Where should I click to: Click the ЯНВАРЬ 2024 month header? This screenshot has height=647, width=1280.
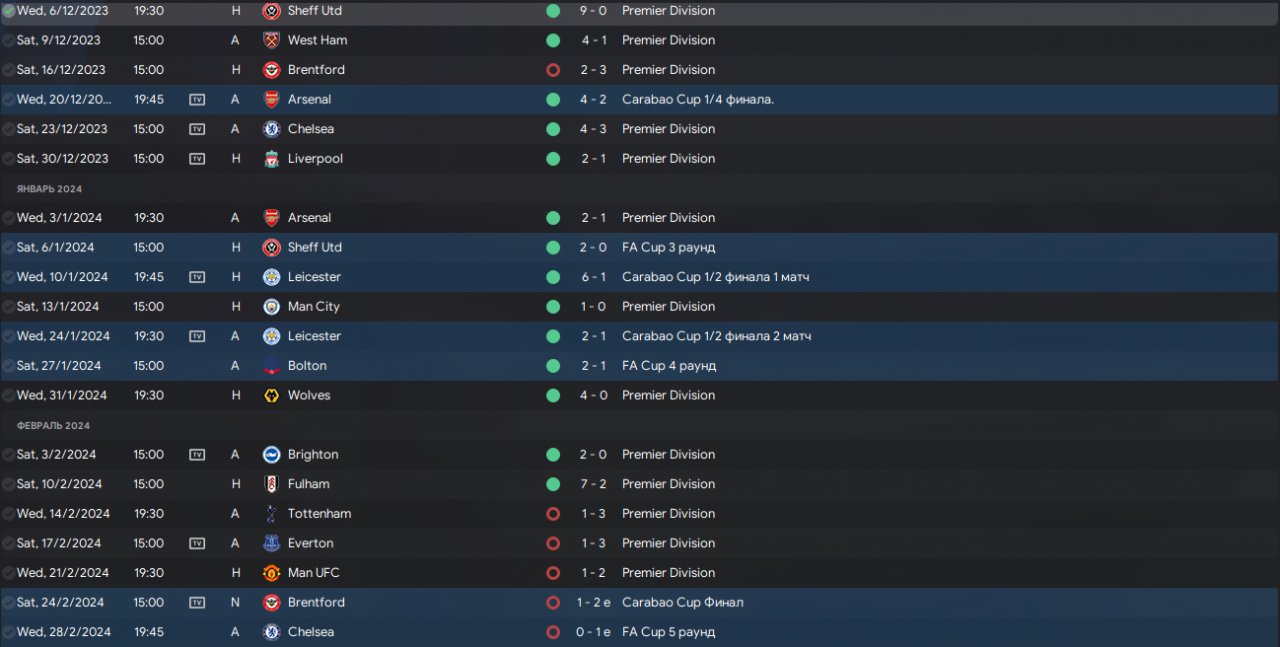click(x=49, y=188)
